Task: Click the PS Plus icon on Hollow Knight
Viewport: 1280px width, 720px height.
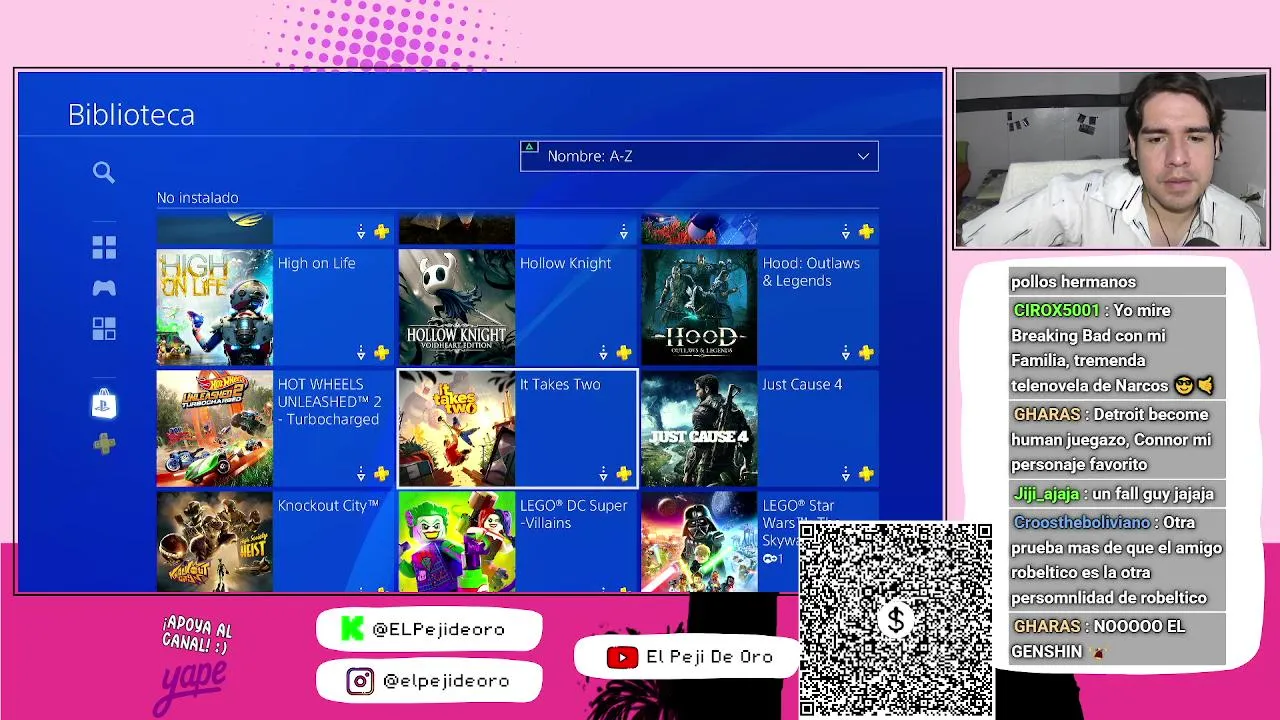Action: 623,353
